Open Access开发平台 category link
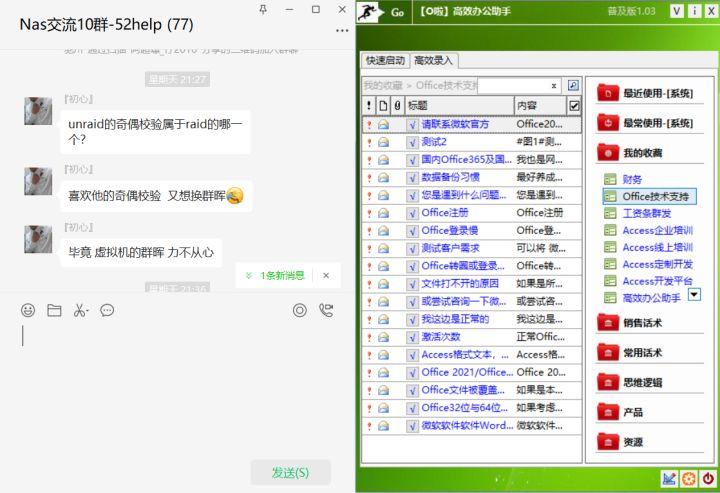Image resolution: width=720 pixels, height=493 pixels. pos(657,281)
